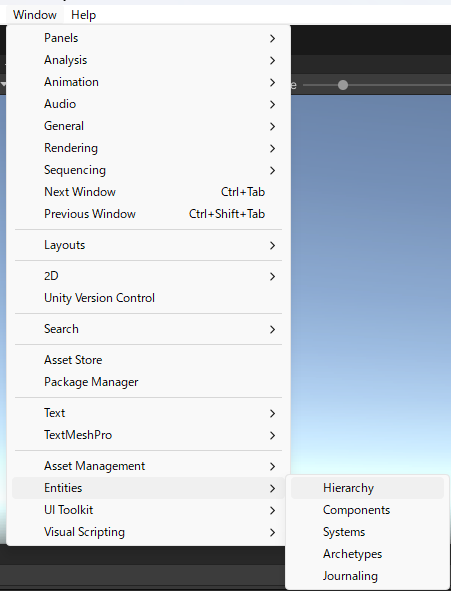Viewport: 451px width, 591px height.
Task: Click the chevron arrow beside Rendering
Action: pyautogui.click(x=272, y=149)
